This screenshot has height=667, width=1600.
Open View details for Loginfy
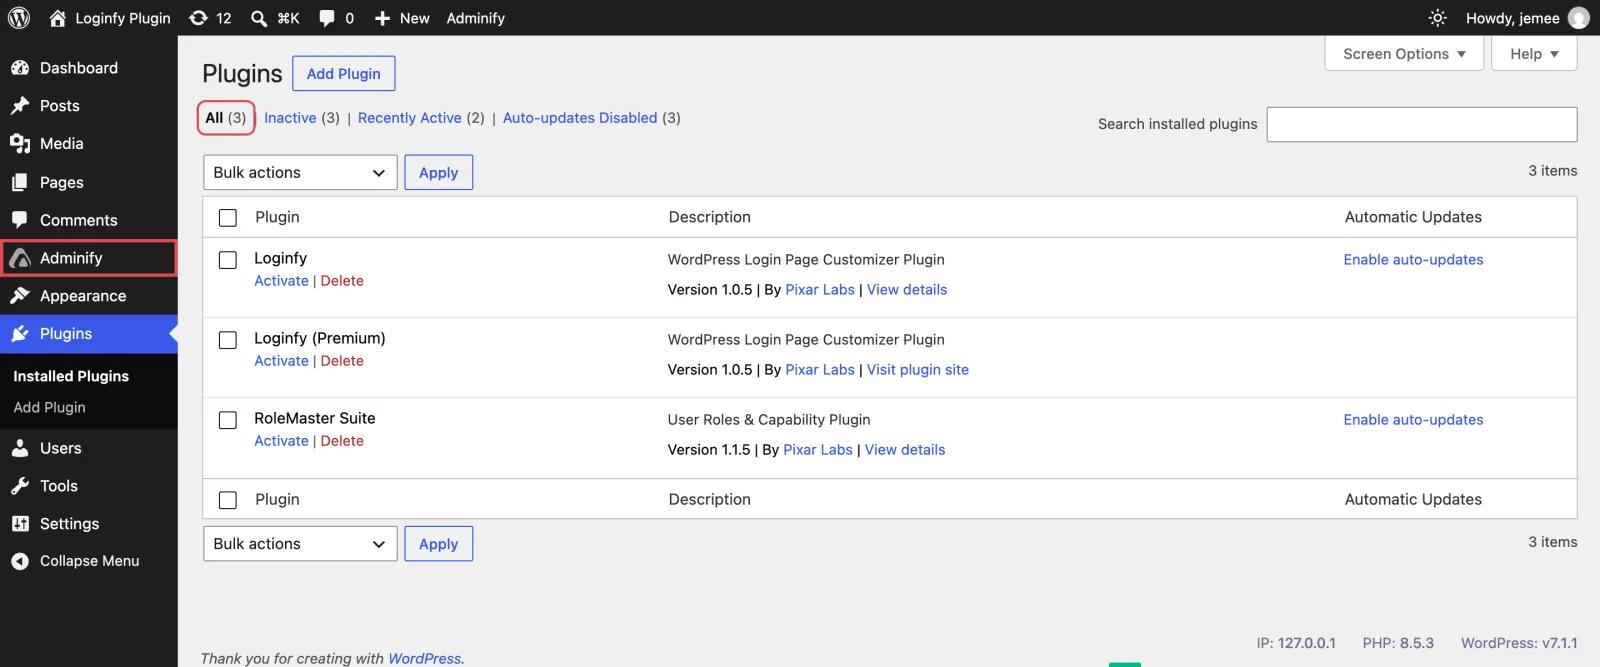coord(907,290)
